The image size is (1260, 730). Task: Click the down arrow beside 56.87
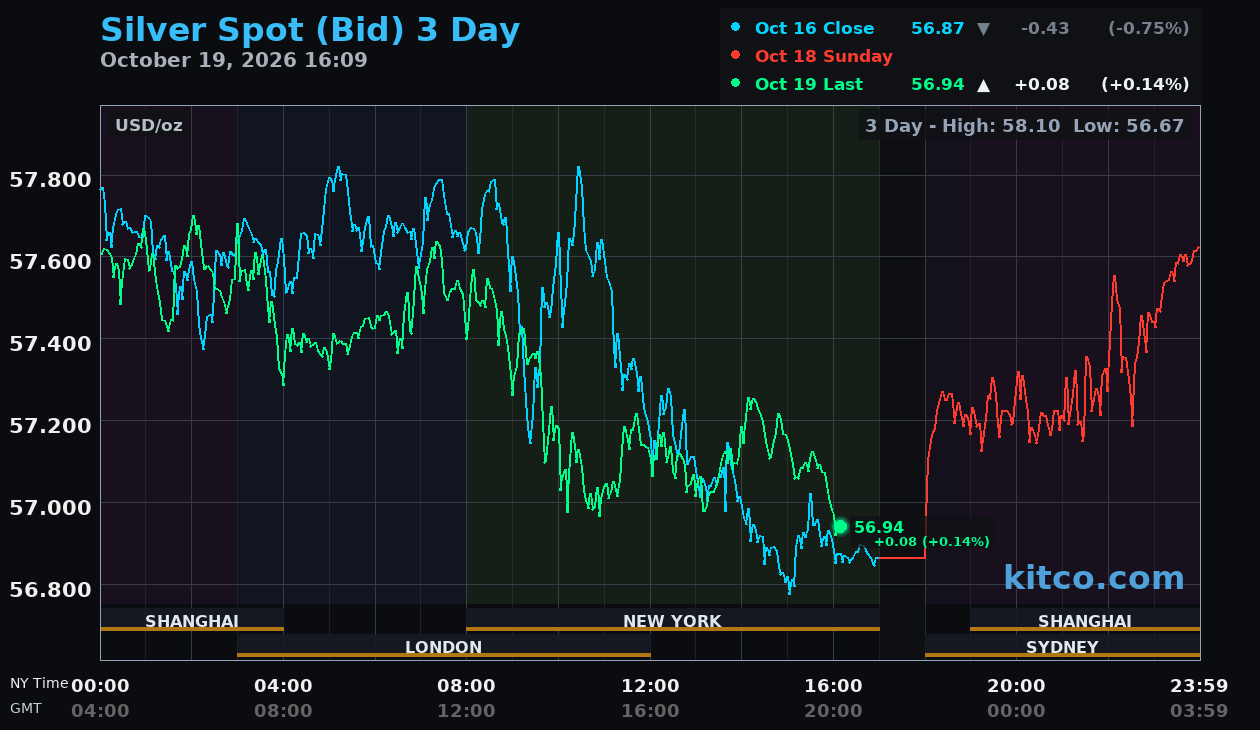983,29
